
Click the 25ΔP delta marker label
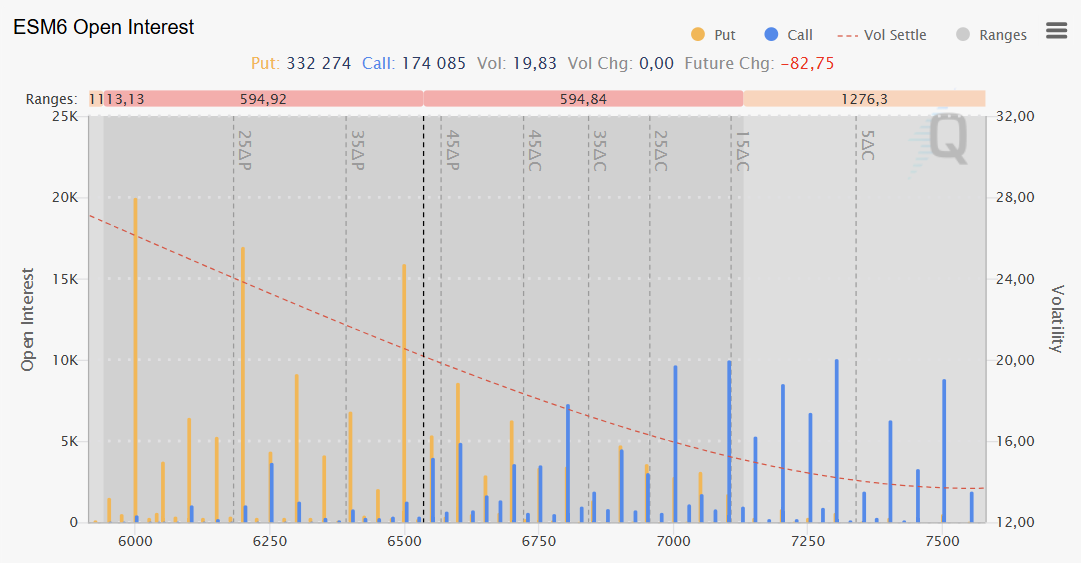tap(244, 150)
